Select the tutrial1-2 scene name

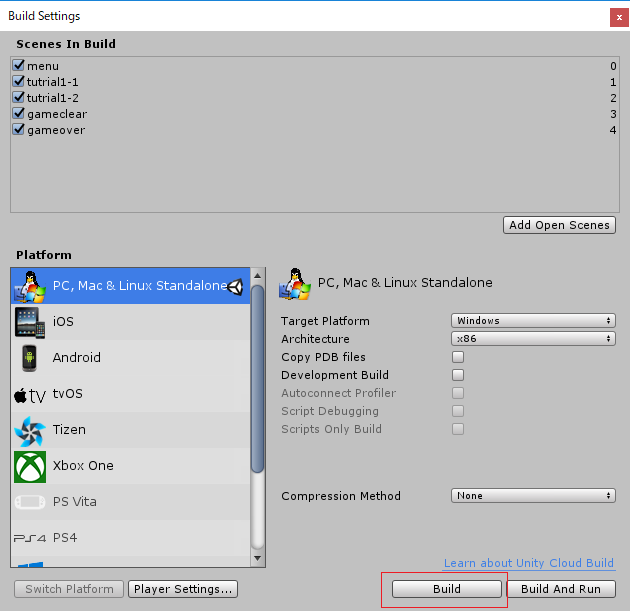tap(53, 98)
